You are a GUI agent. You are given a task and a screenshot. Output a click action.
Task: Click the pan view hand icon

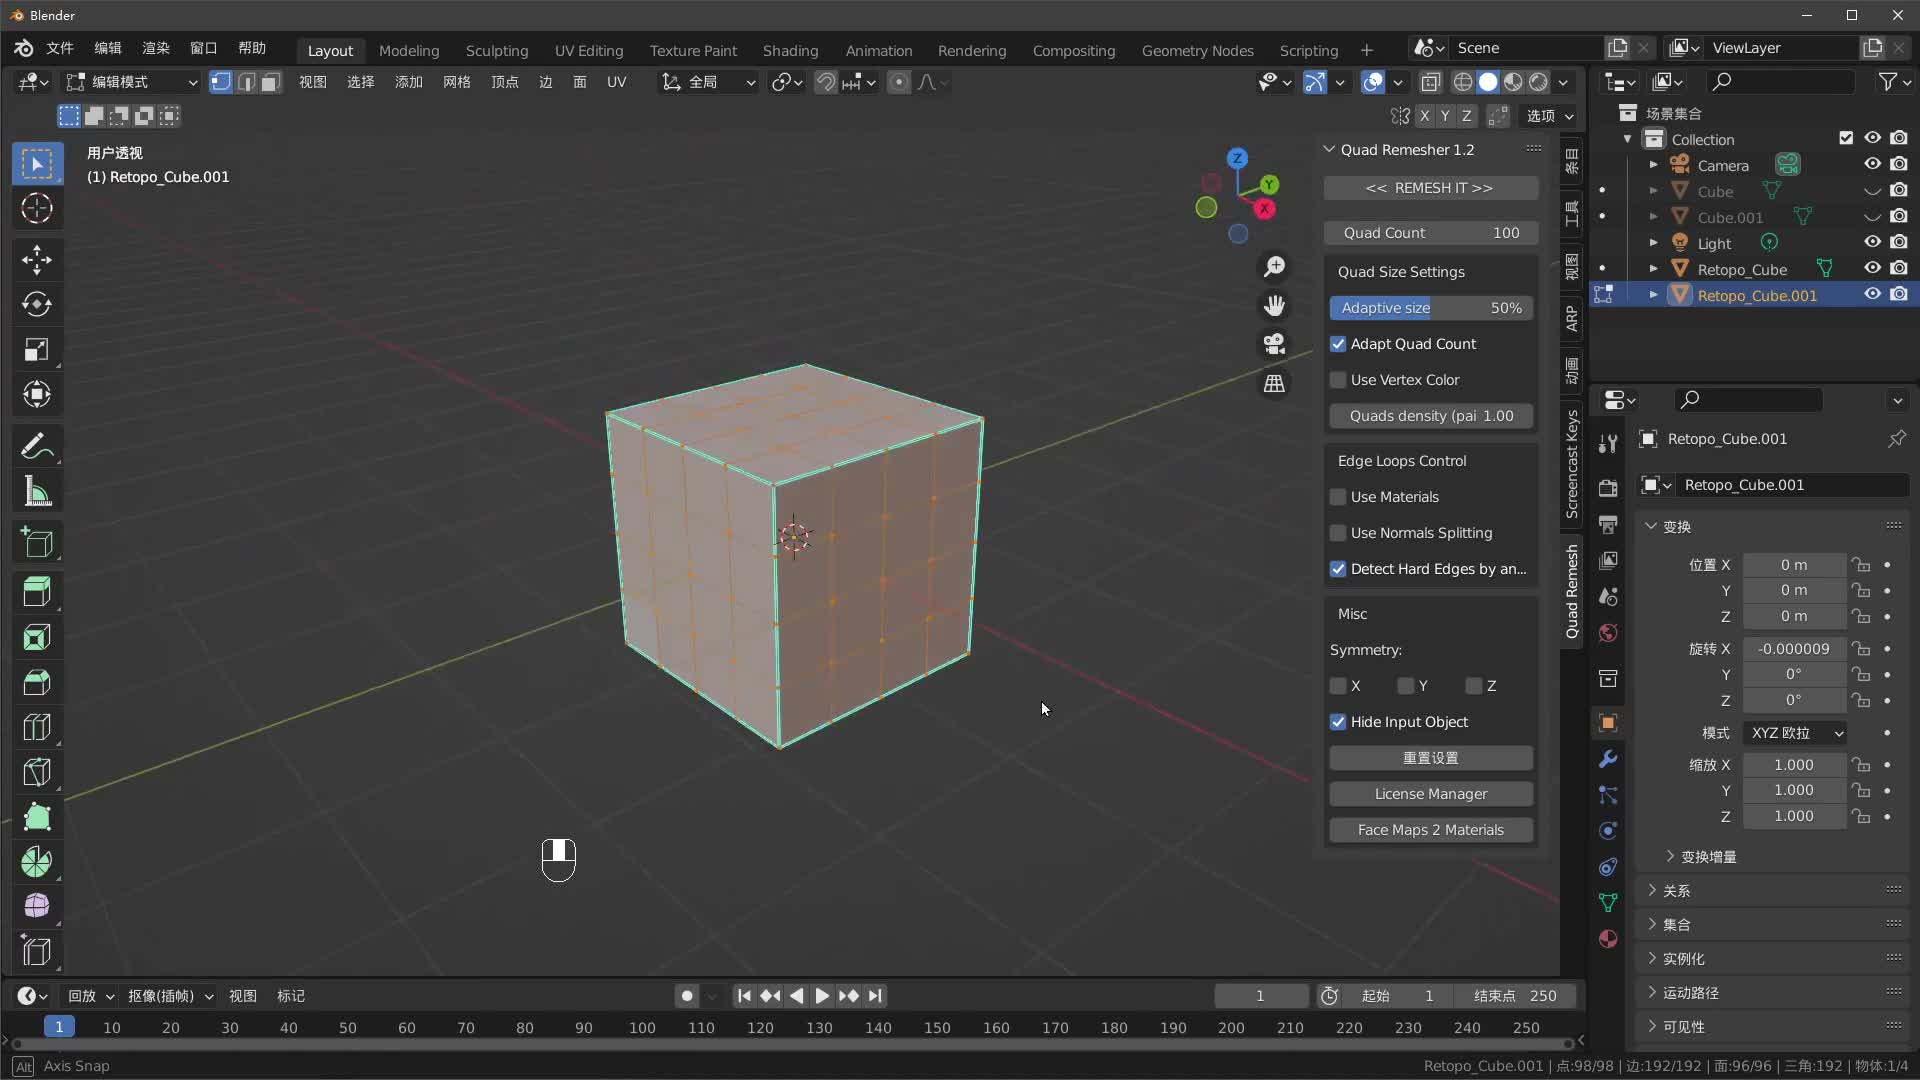pos(1274,305)
